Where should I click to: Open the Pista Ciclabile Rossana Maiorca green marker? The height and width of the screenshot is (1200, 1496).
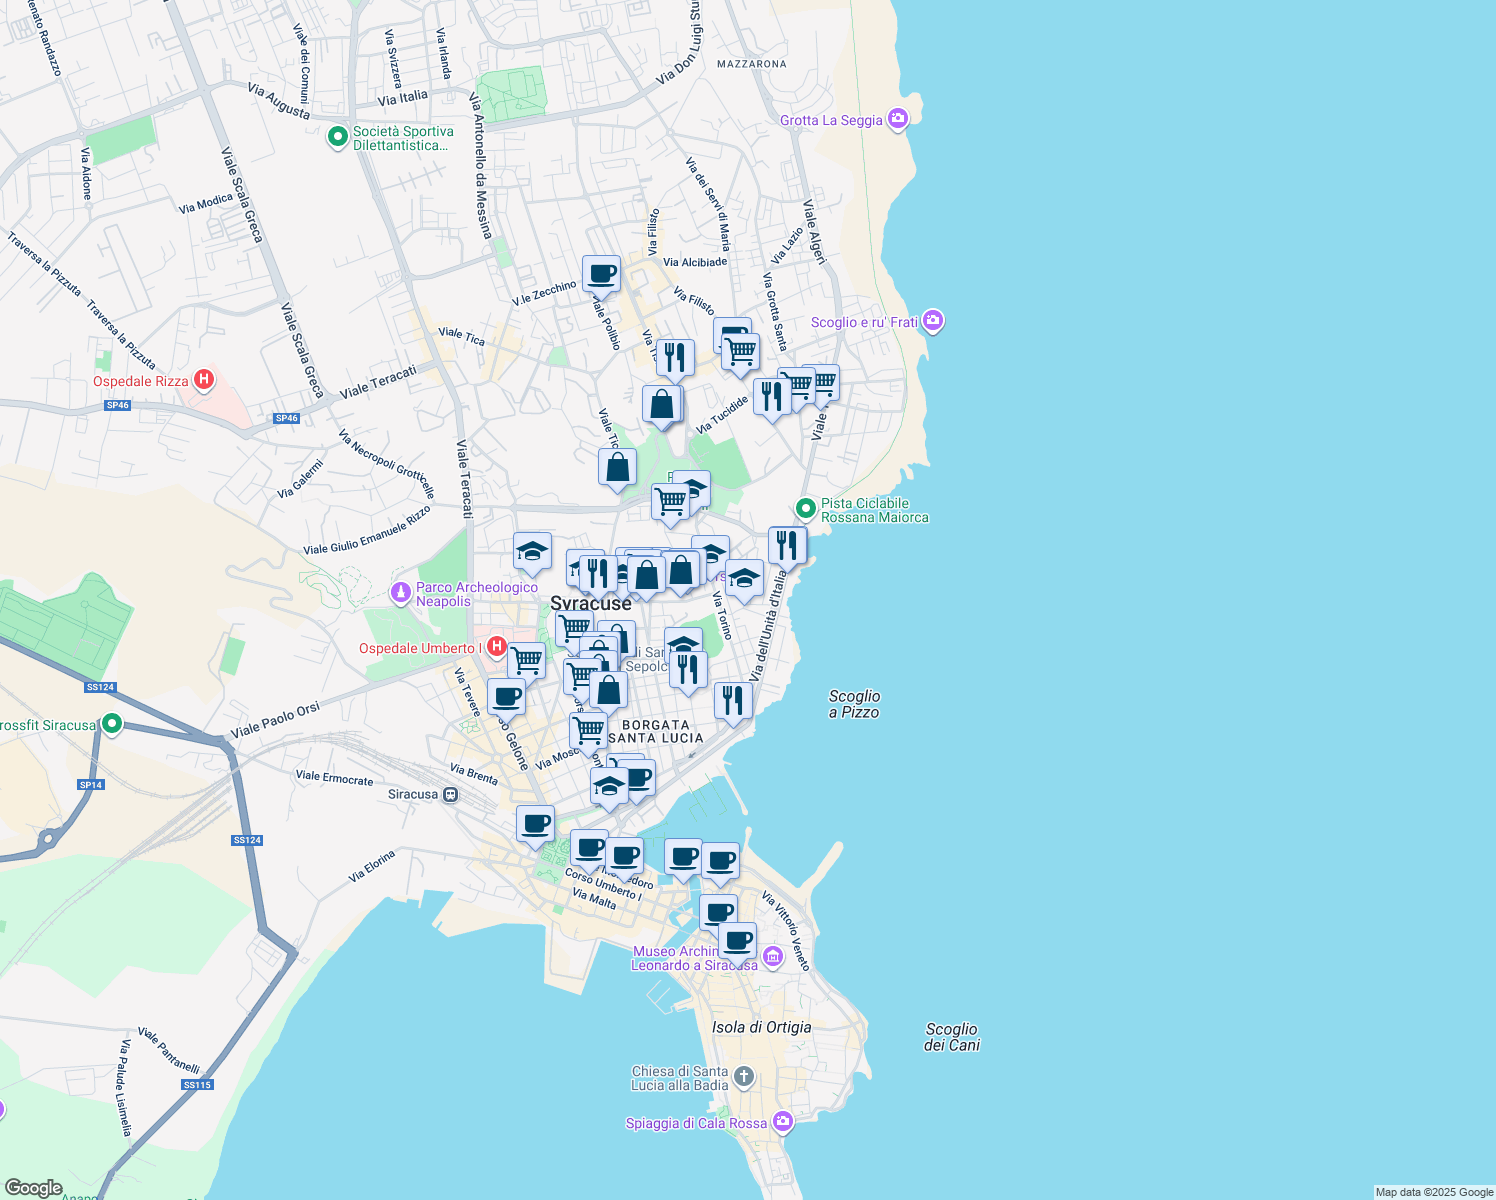coord(806,509)
